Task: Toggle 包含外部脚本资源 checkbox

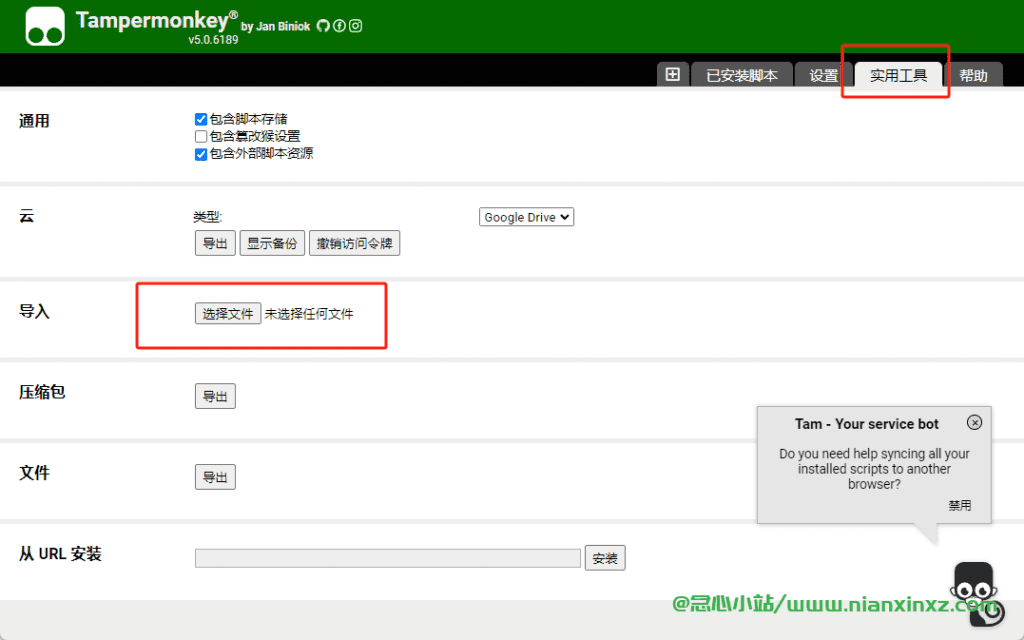Action: (x=201, y=154)
